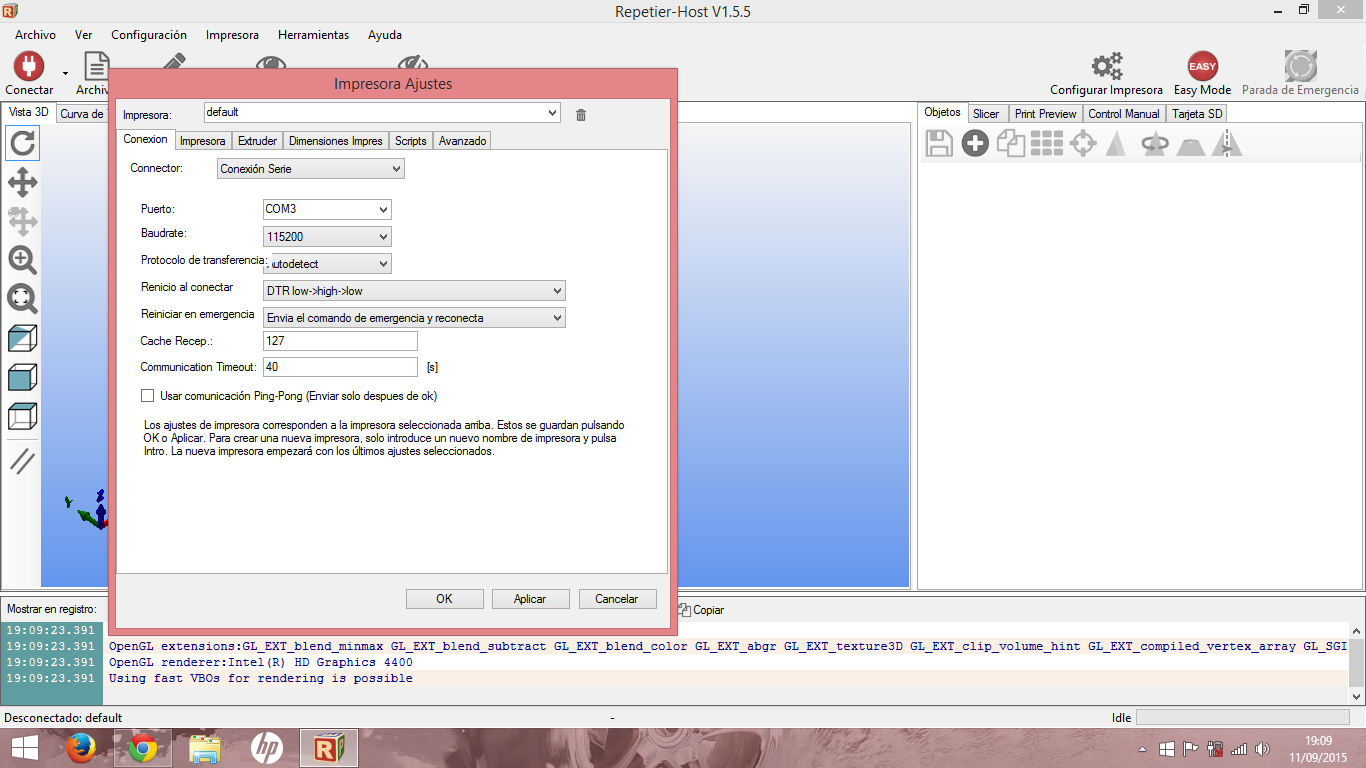Click the mirror object icon
The height and width of the screenshot is (768, 1366).
click(1227, 144)
